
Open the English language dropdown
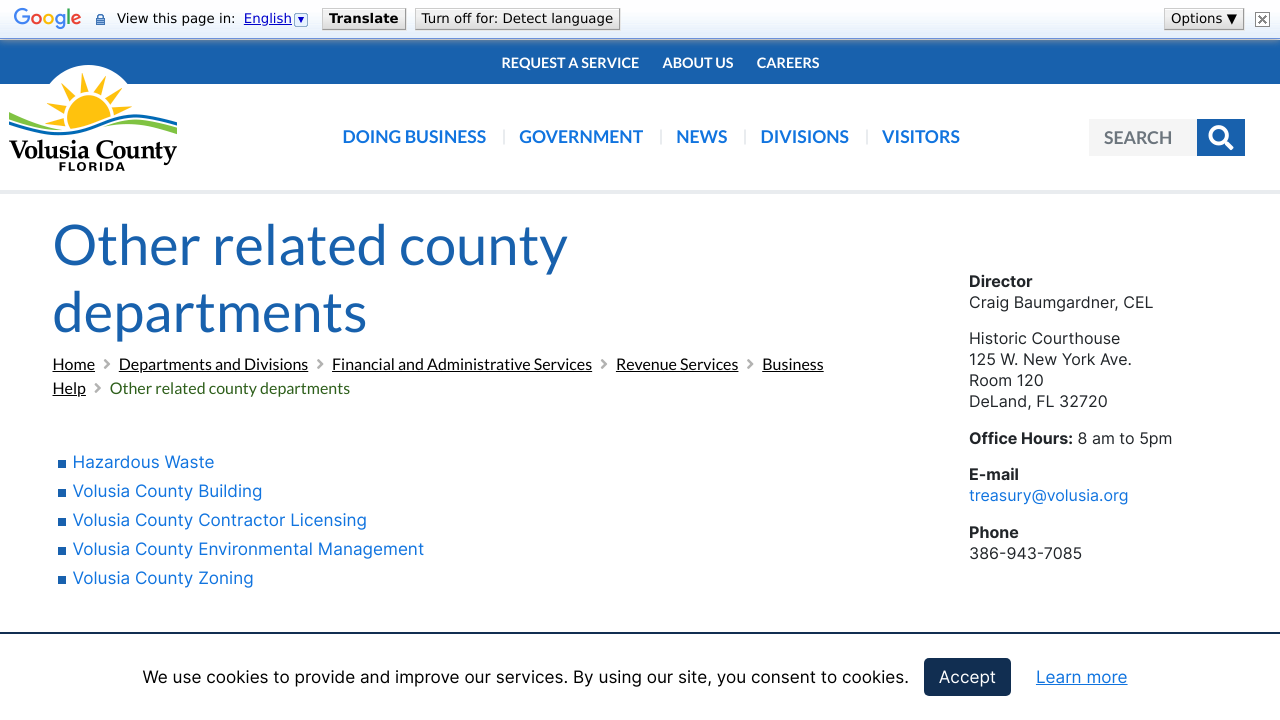coord(275,19)
